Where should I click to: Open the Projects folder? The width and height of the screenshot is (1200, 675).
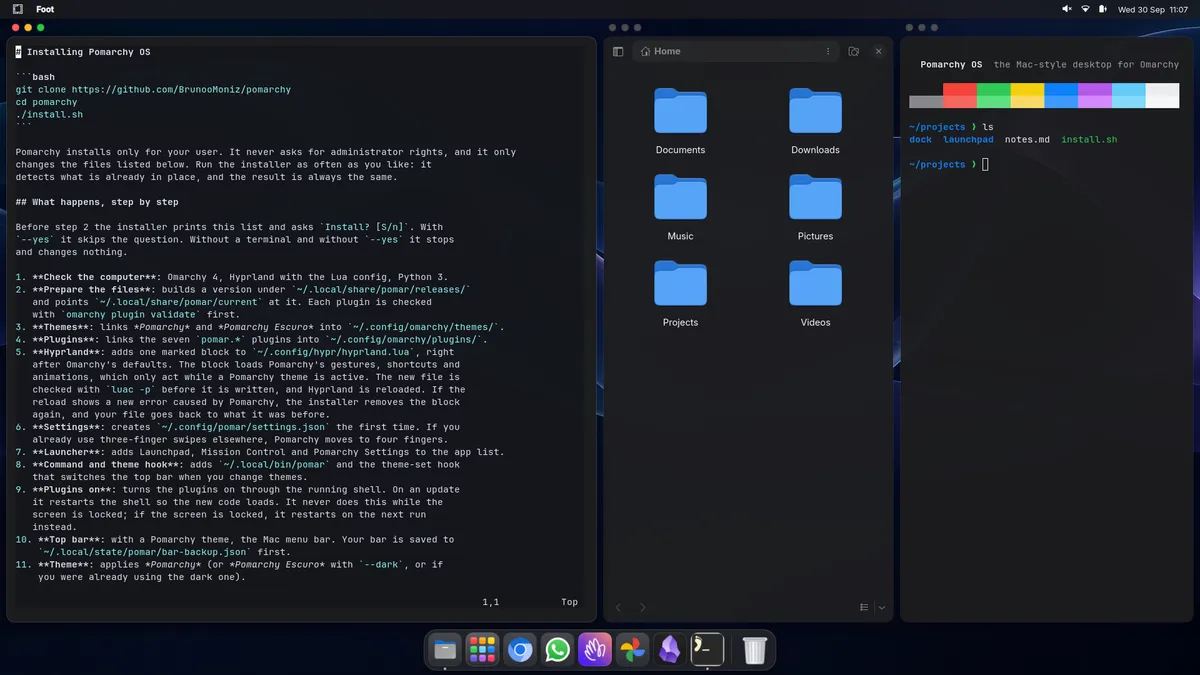coord(680,294)
